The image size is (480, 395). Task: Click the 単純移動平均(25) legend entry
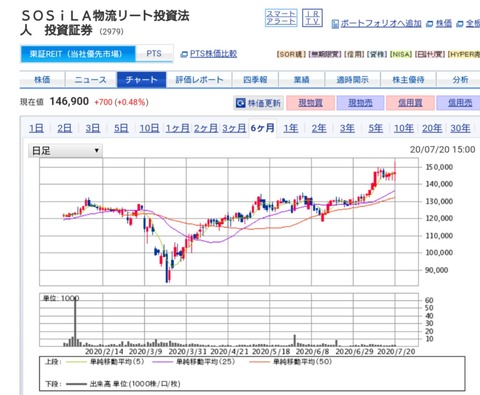coord(205,362)
